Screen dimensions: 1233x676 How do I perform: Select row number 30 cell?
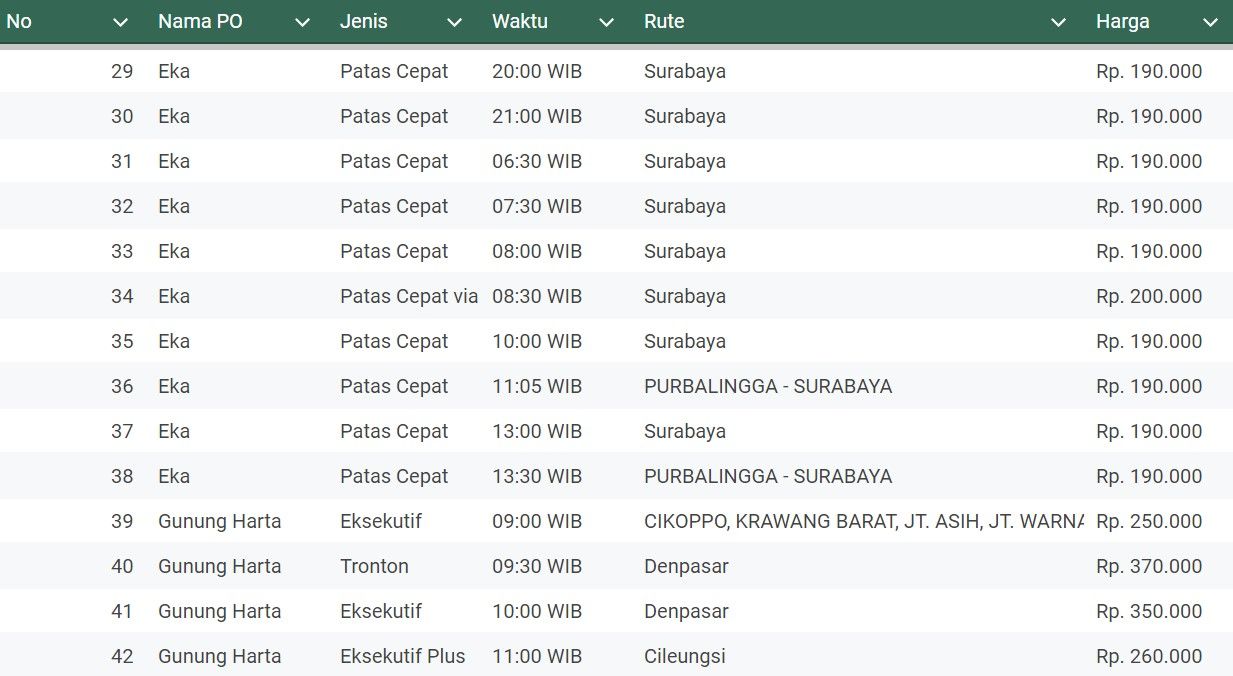pos(122,116)
